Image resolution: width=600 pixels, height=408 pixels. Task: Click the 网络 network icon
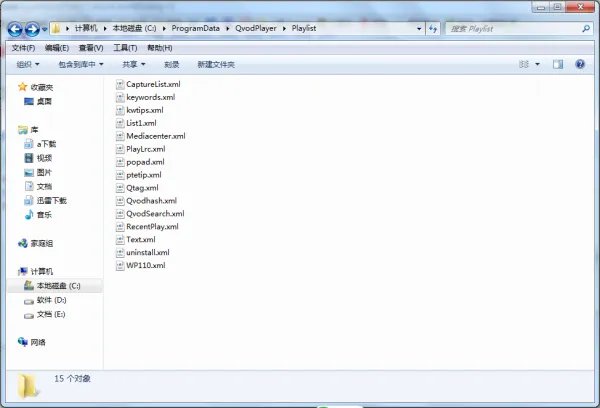(37, 342)
